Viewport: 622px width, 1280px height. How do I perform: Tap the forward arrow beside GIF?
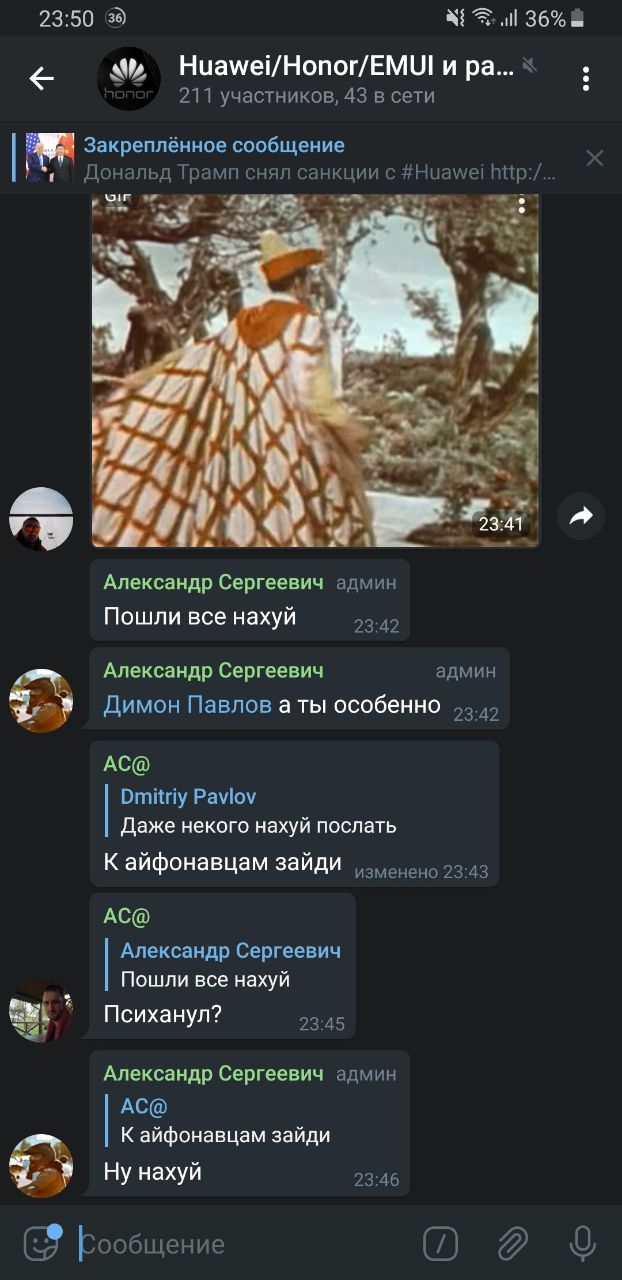coord(581,516)
